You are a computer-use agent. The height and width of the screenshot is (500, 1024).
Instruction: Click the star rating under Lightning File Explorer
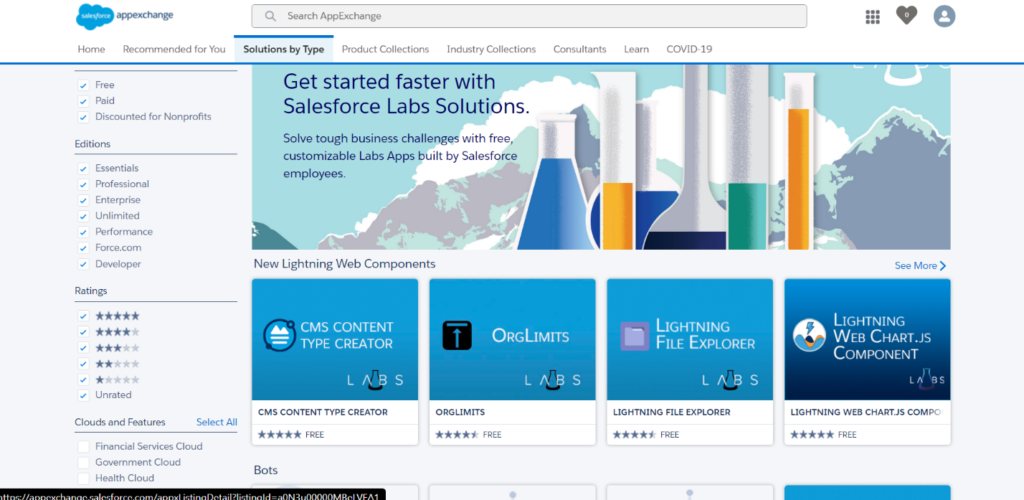point(635,435)
